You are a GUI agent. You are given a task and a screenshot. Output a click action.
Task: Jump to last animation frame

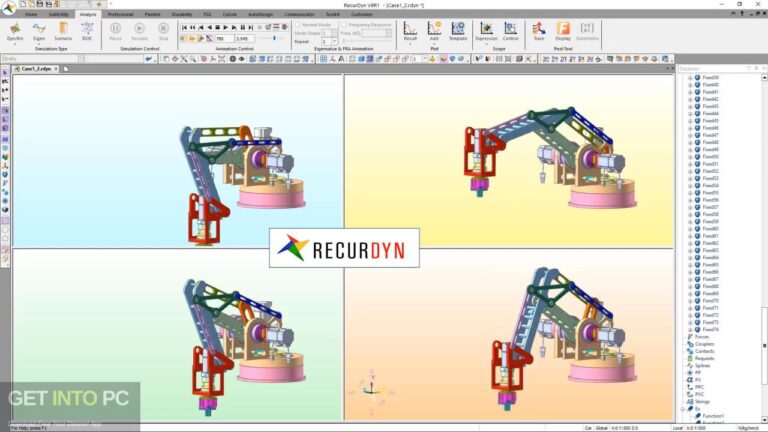[251, 27]
